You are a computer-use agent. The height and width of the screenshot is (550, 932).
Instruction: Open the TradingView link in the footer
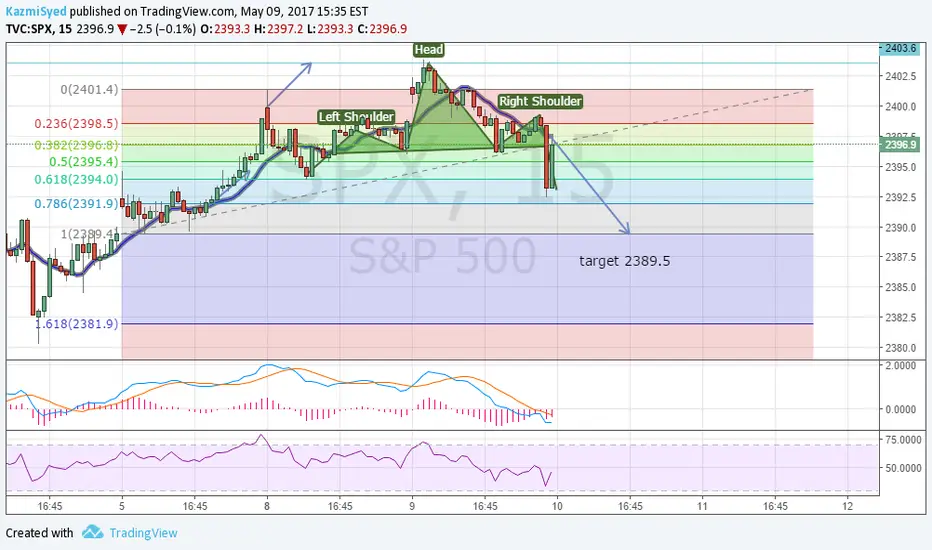(143, 533)
